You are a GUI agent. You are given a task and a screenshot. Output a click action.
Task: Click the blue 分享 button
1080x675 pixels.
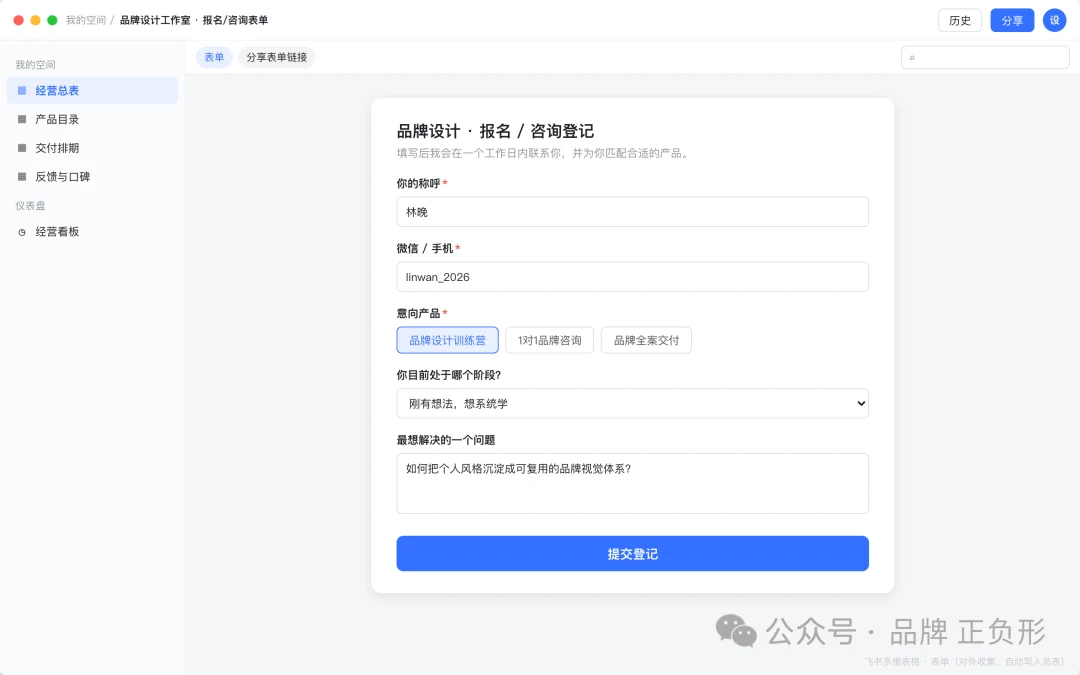1012,21
